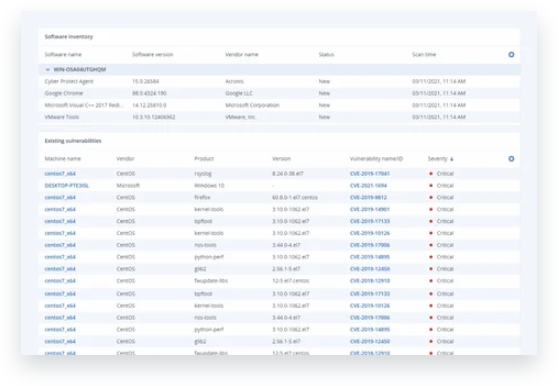Click version 10.3.10.12406962 cell
This screenshot has height=386, width=559.
[154, 117]
